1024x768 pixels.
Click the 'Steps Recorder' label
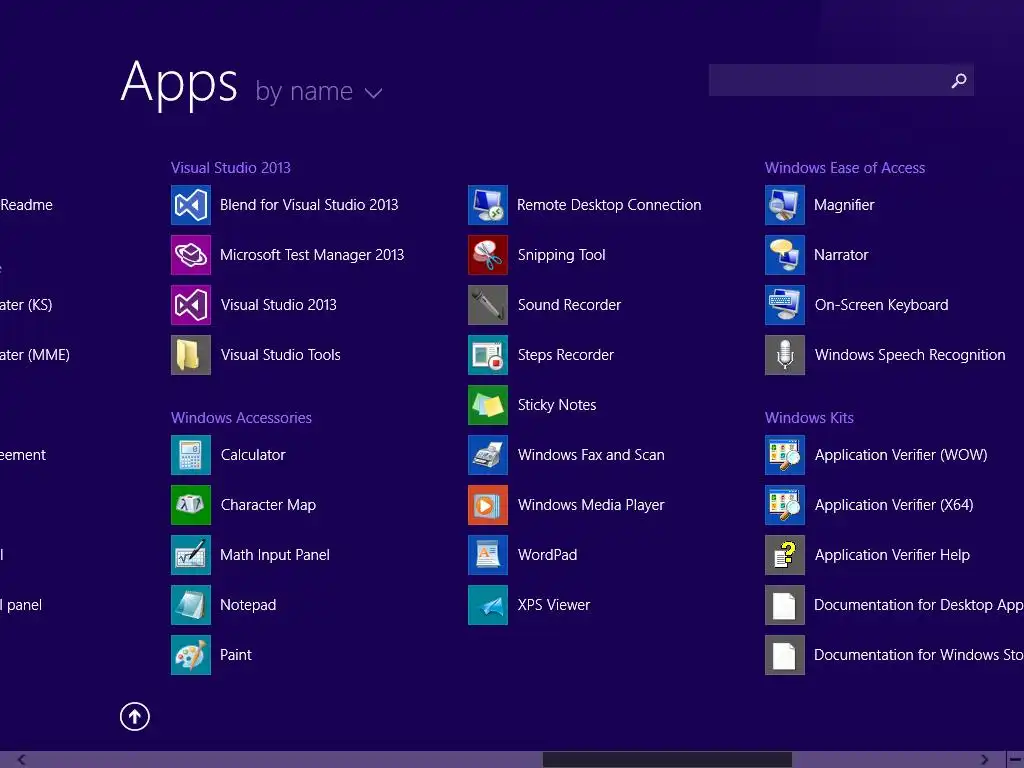tap(566, 355)
